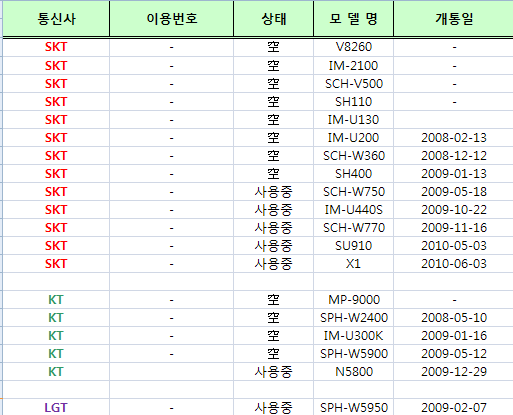Select the 통신사 column header
Screen dimensions: 513x415
pos(56,19)
